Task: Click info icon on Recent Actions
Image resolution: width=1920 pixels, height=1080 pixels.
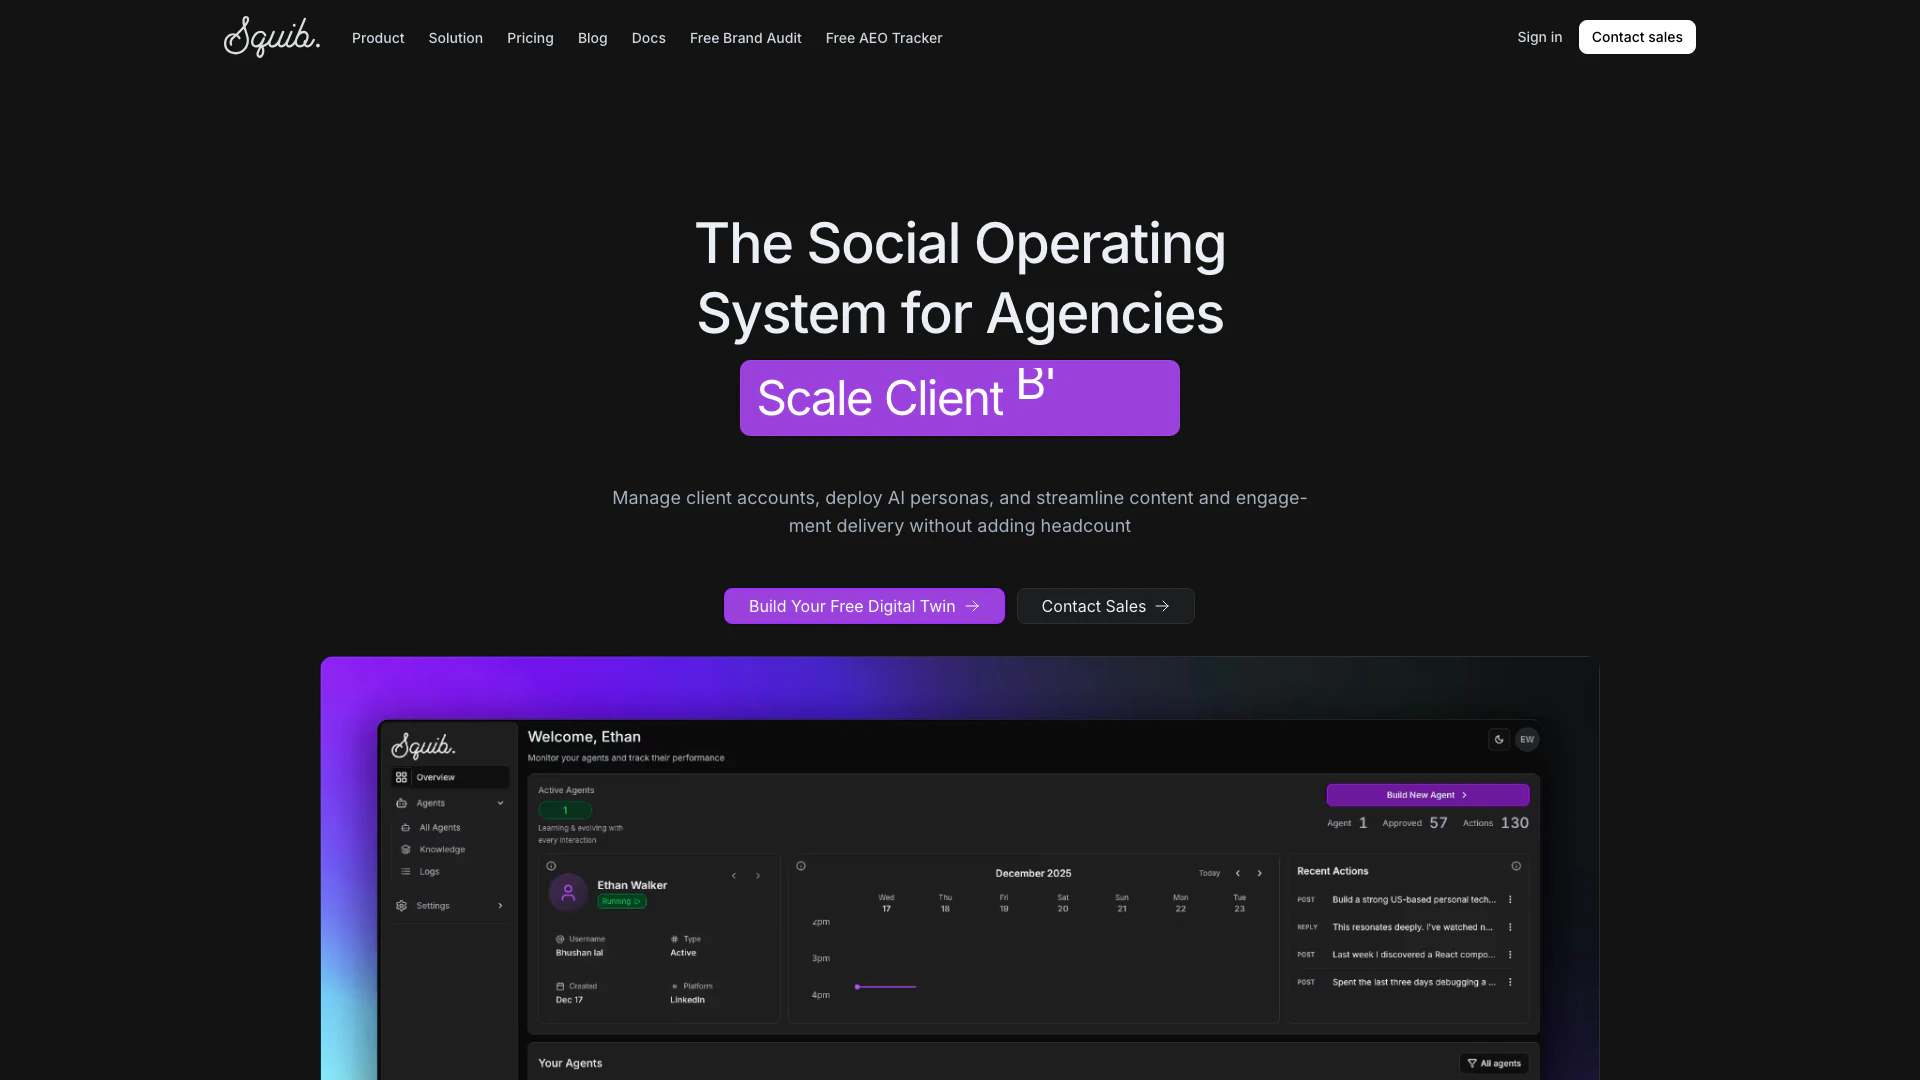Action: point(1516,866)
